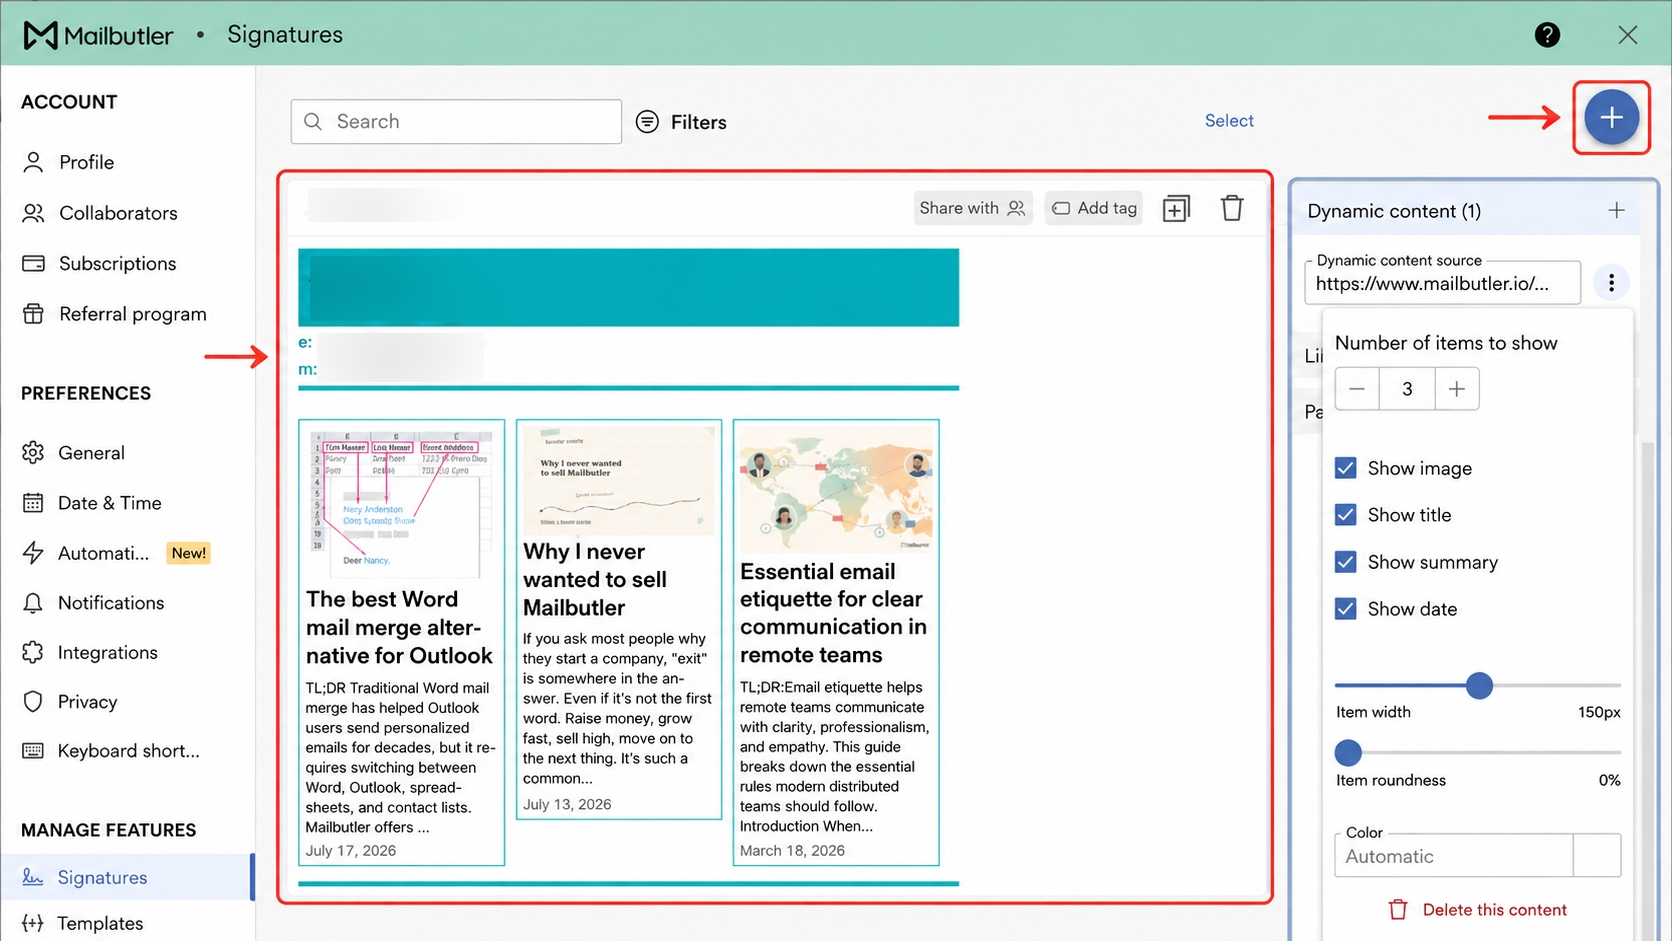Click the Item width slider handle
This screenshot has width=1672, height=941.
click(1479, 685)
